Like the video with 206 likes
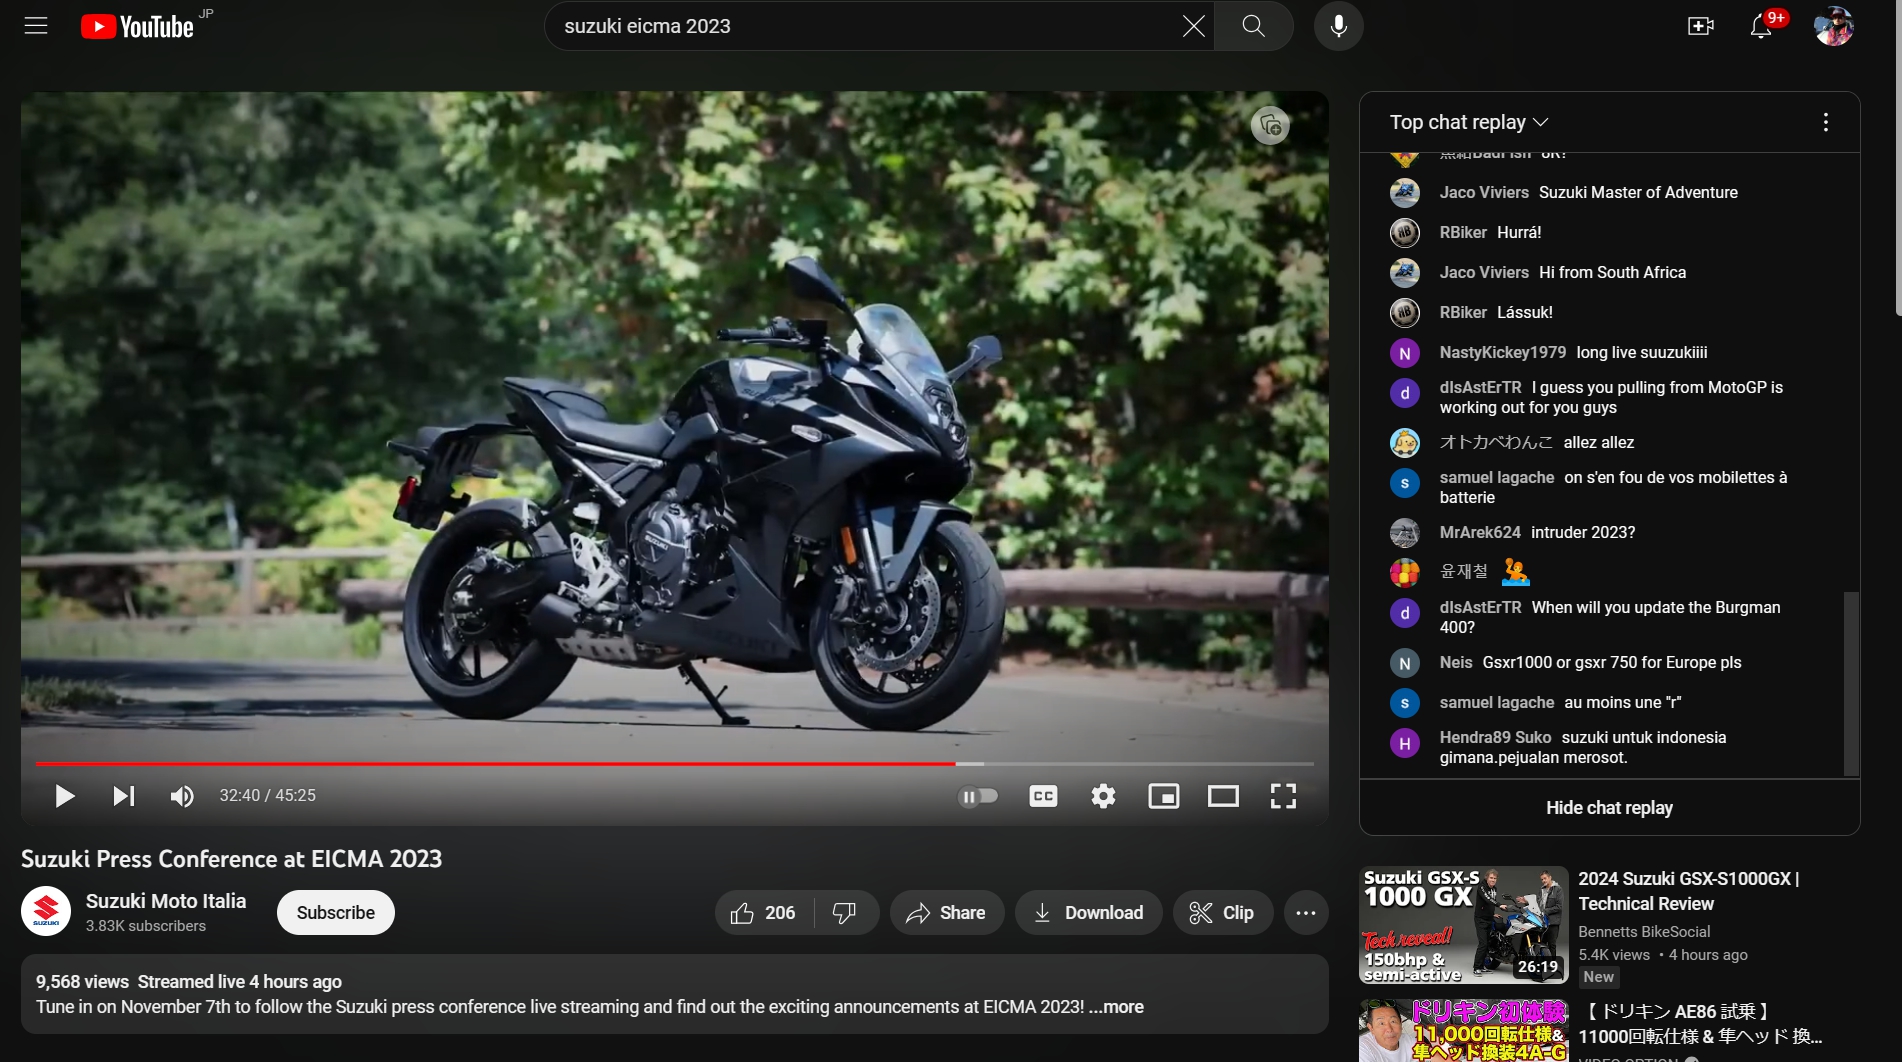Viewport: 1902px width, 1062px height. point(764,913)
